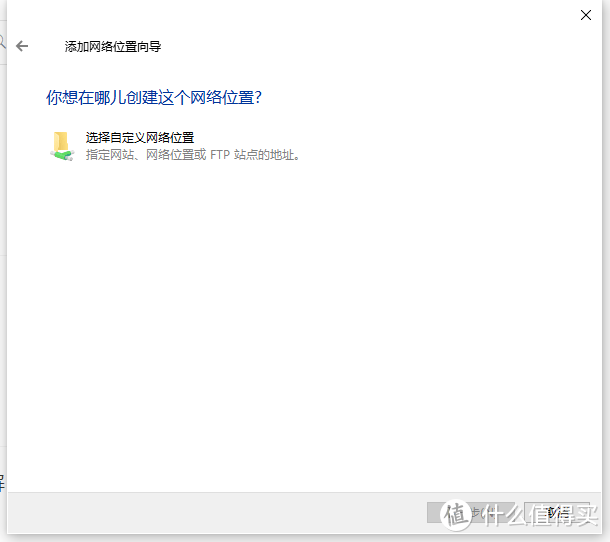Click the Next step button
The width and height of the screenshot is (610, 542).
click(471, 513)
